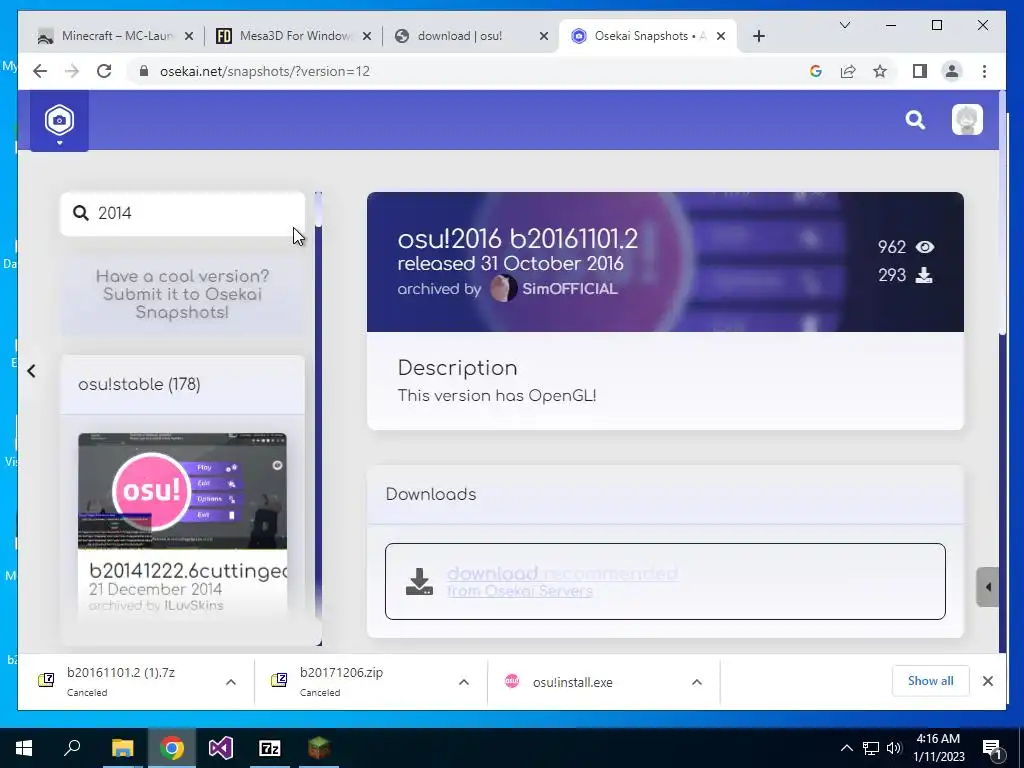Open the Chrome profile icon
This screenshot has height=768, width=1024.
point(952,71)
